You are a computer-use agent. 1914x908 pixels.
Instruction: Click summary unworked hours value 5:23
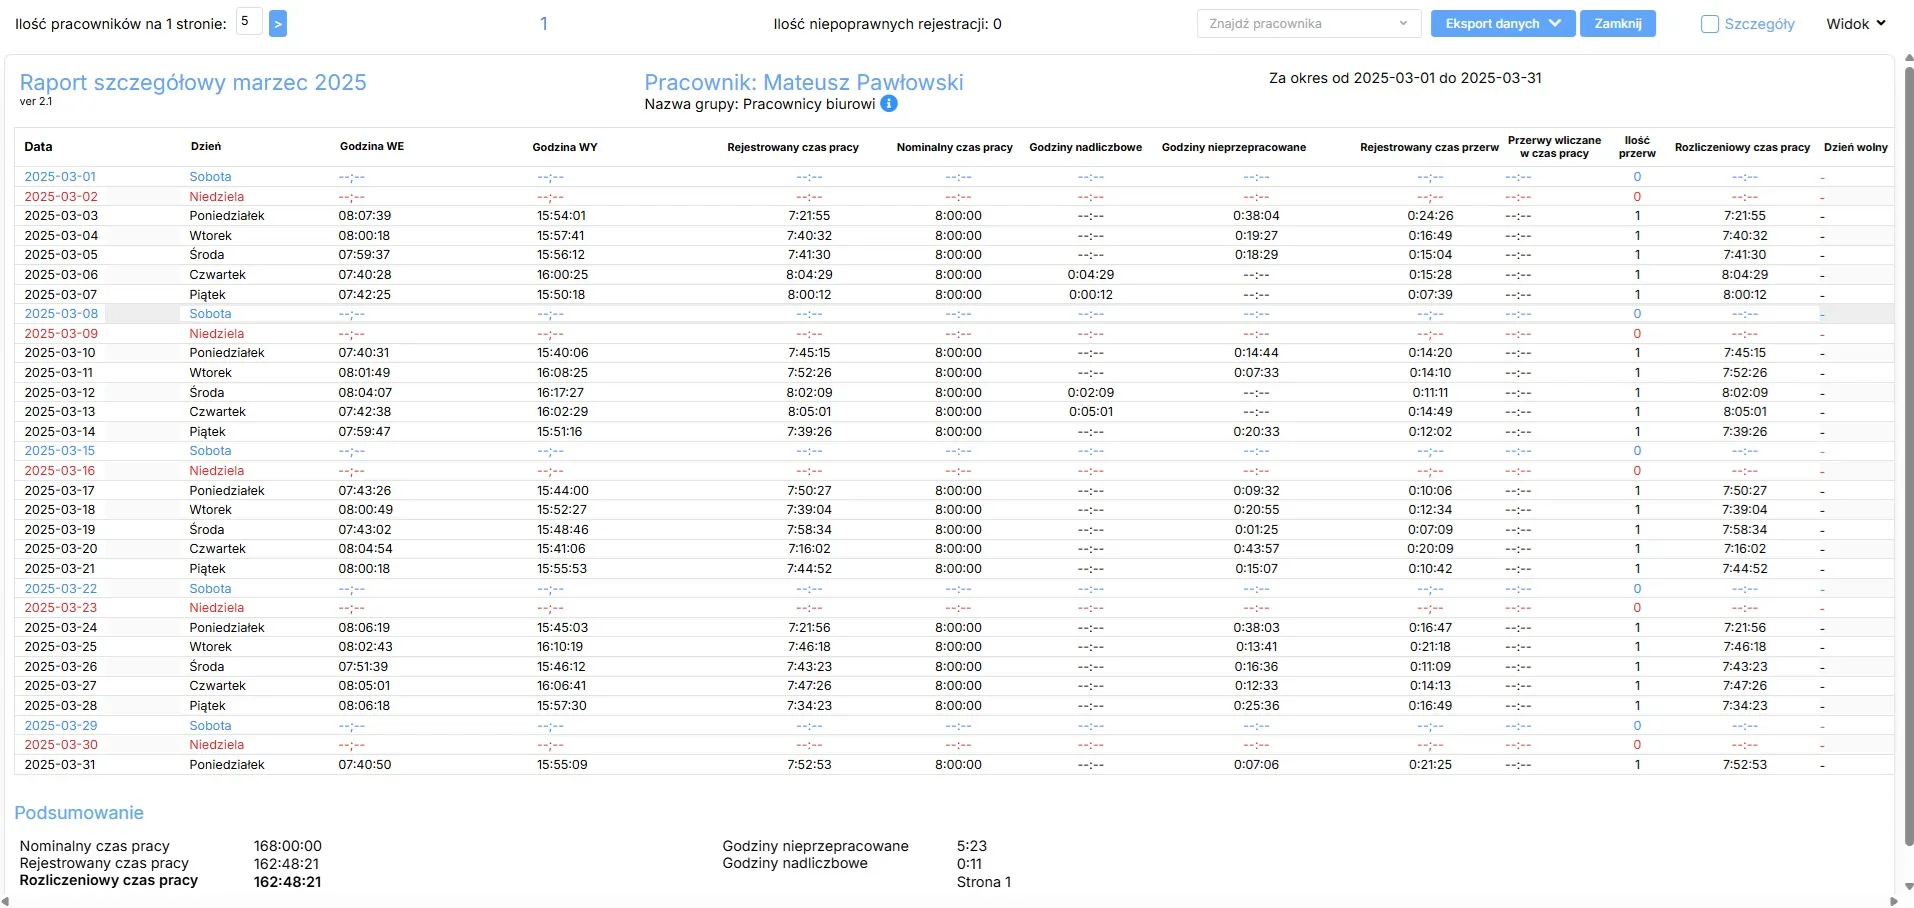(x=972, y=846)
